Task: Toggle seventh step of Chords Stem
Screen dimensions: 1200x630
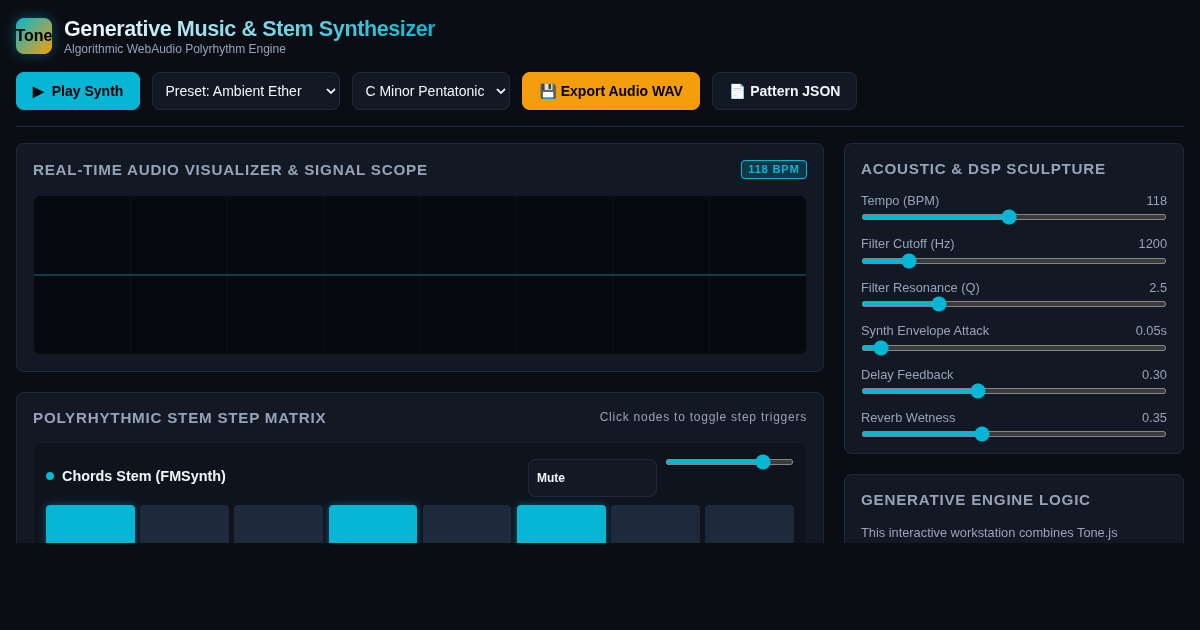Action: [x=655, y=524]
